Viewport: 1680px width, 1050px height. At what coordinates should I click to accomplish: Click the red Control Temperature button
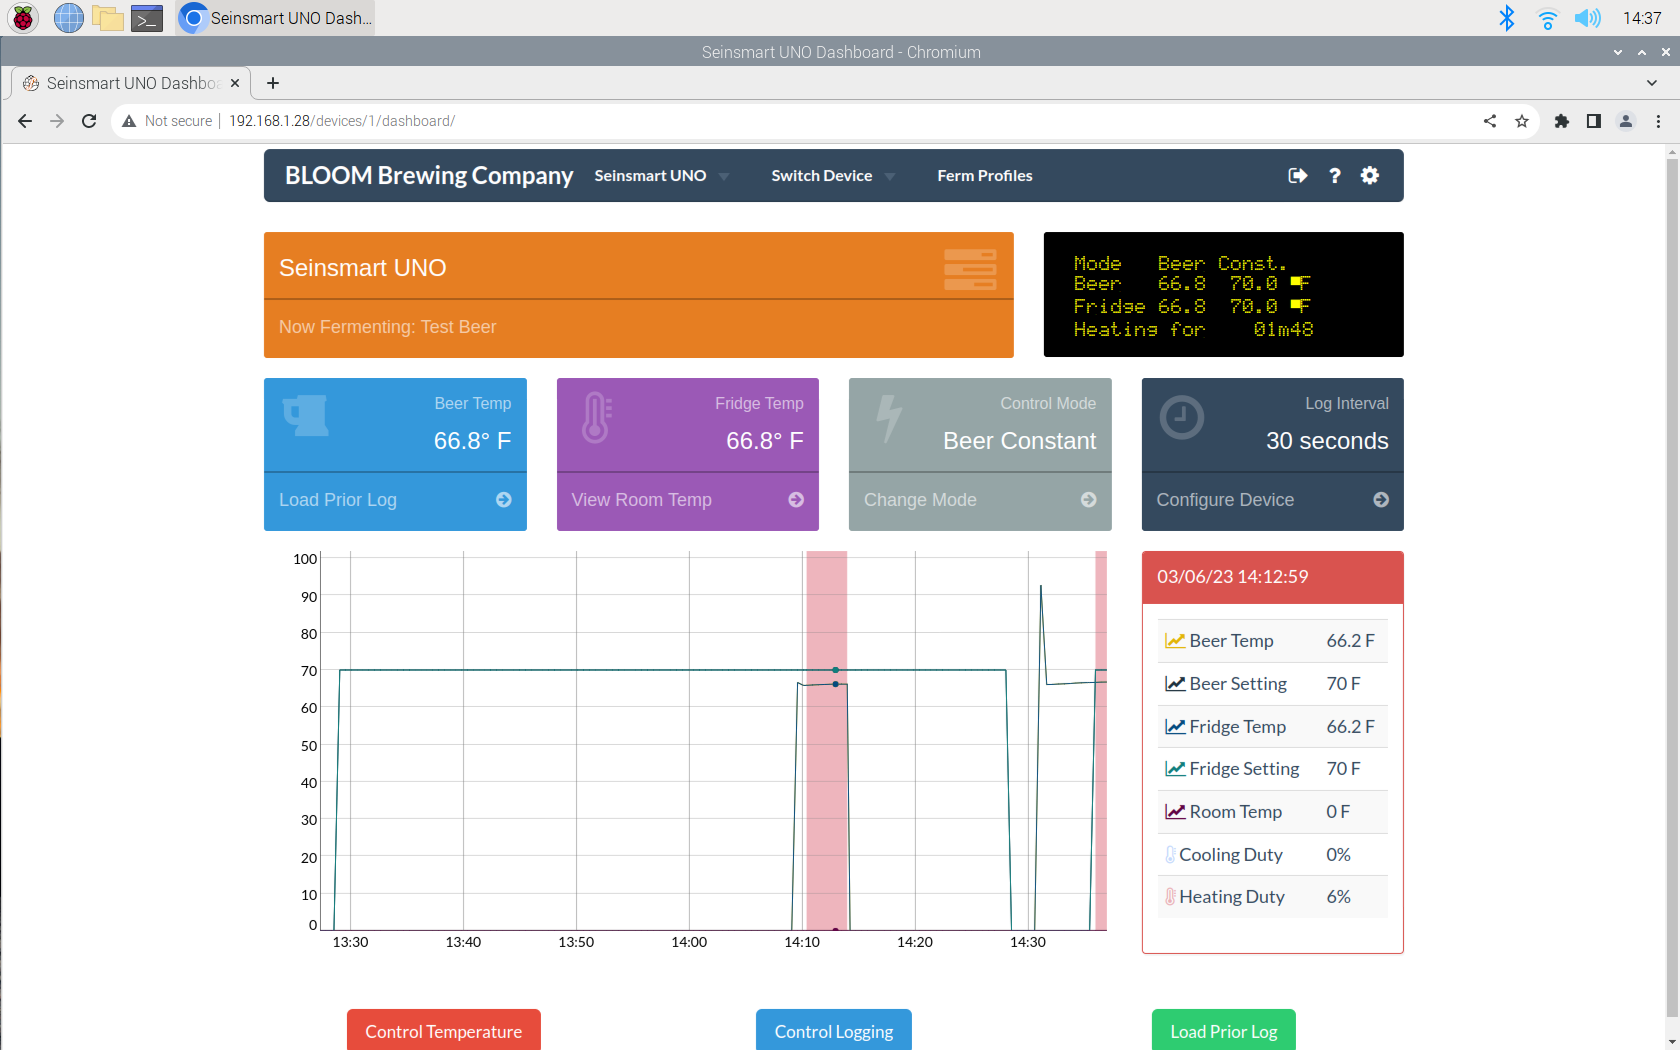click(443, 1031)
